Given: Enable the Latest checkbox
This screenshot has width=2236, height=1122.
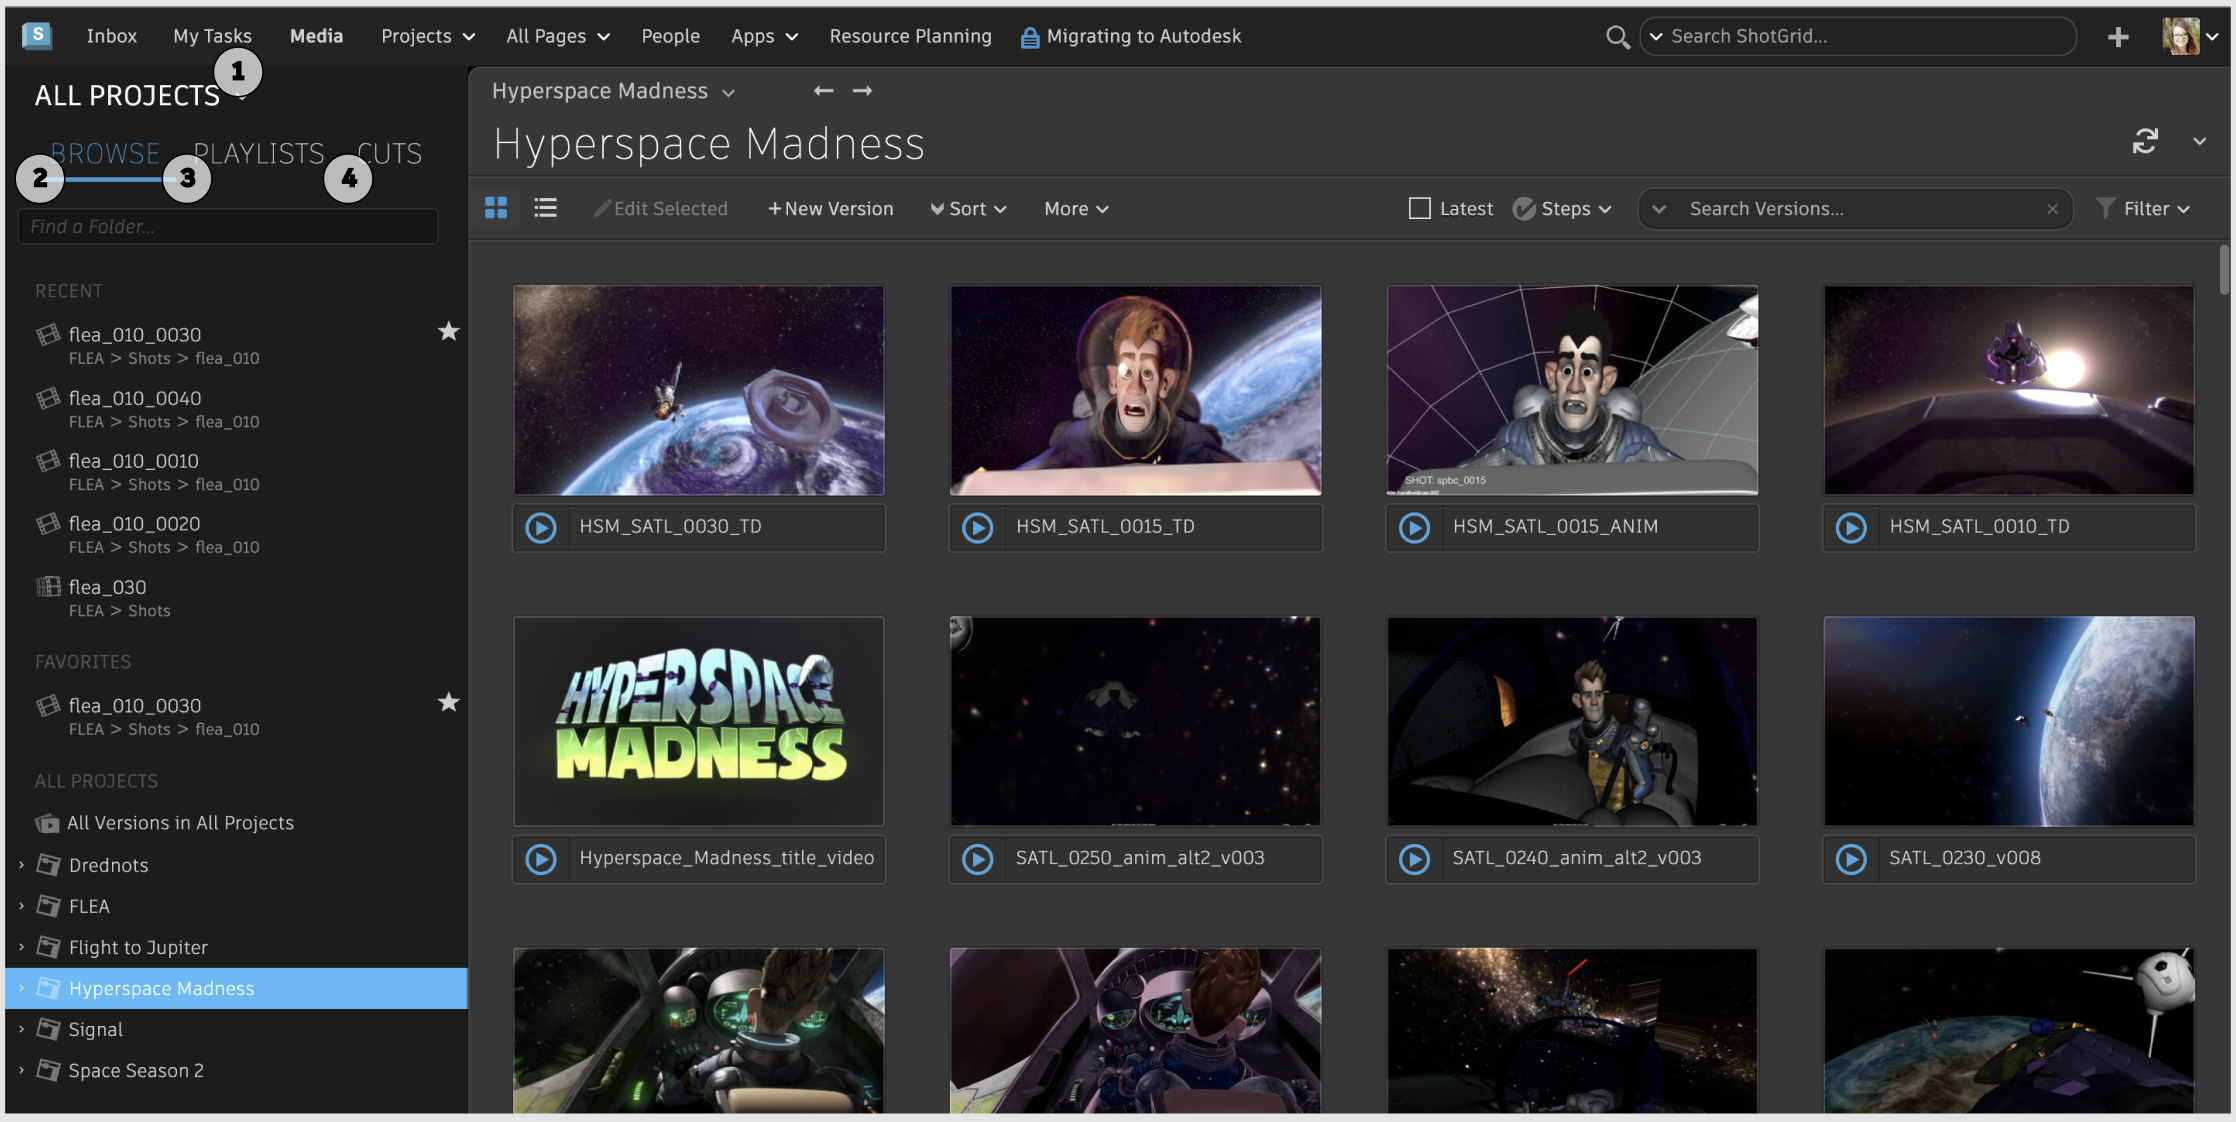Looking at the screenshot, I should tap(1418, 208).
